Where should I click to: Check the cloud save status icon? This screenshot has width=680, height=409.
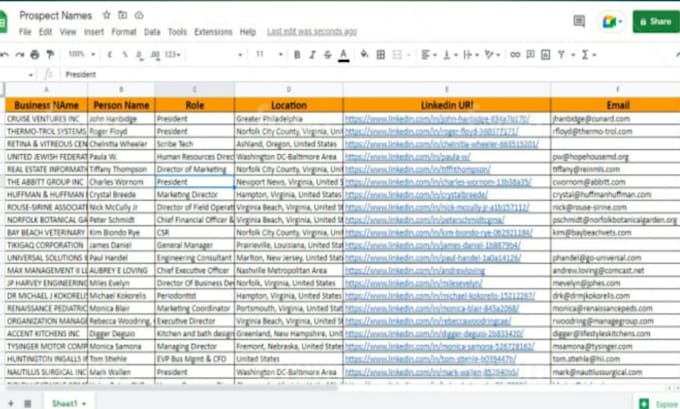(x=139, y=15)
